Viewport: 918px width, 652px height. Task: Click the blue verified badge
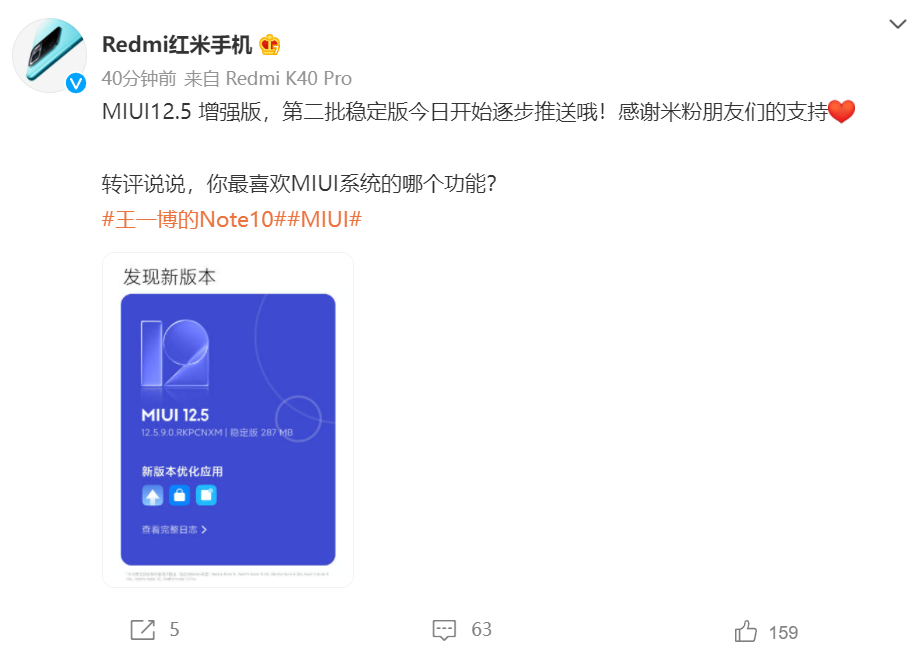pos(76,83)
